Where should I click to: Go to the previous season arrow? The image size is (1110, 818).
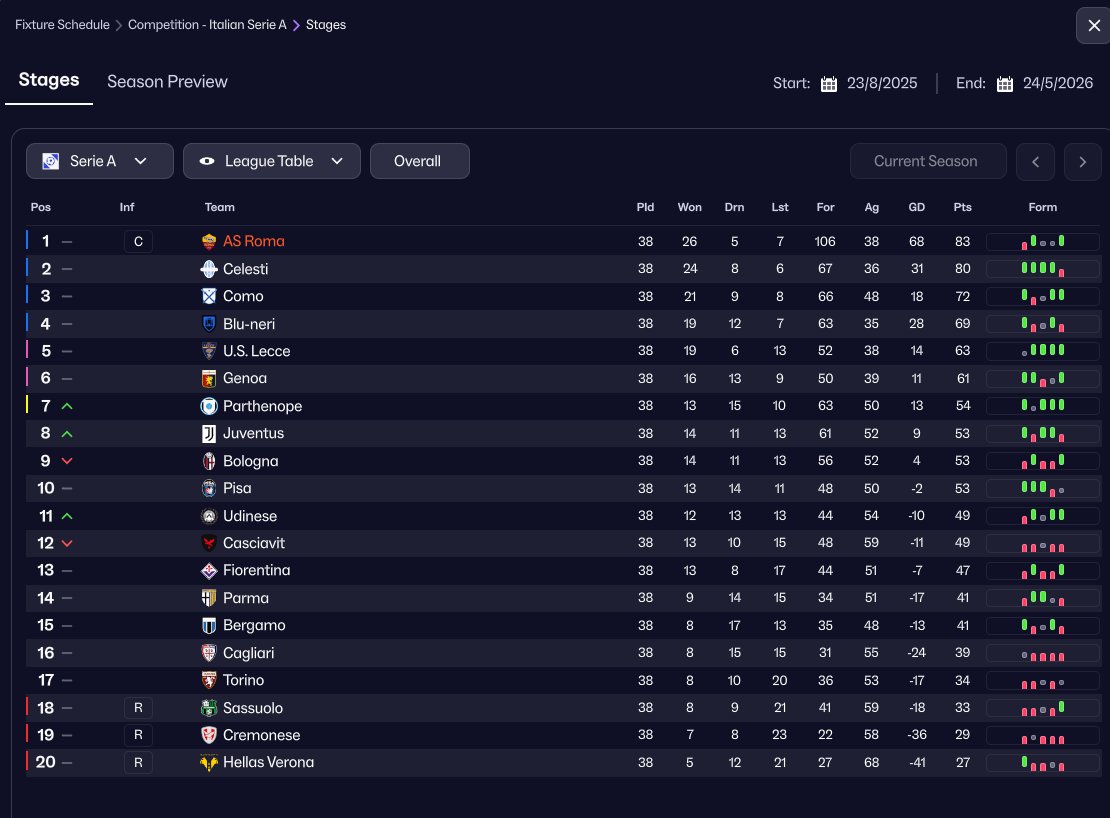(x=1036, y=161)
